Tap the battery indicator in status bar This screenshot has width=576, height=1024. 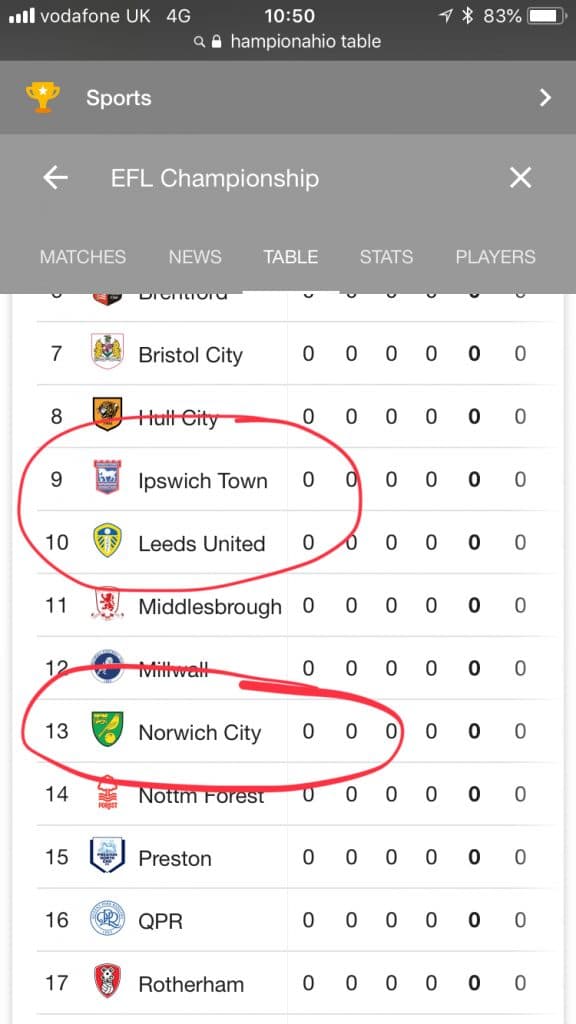coord(547,16)
